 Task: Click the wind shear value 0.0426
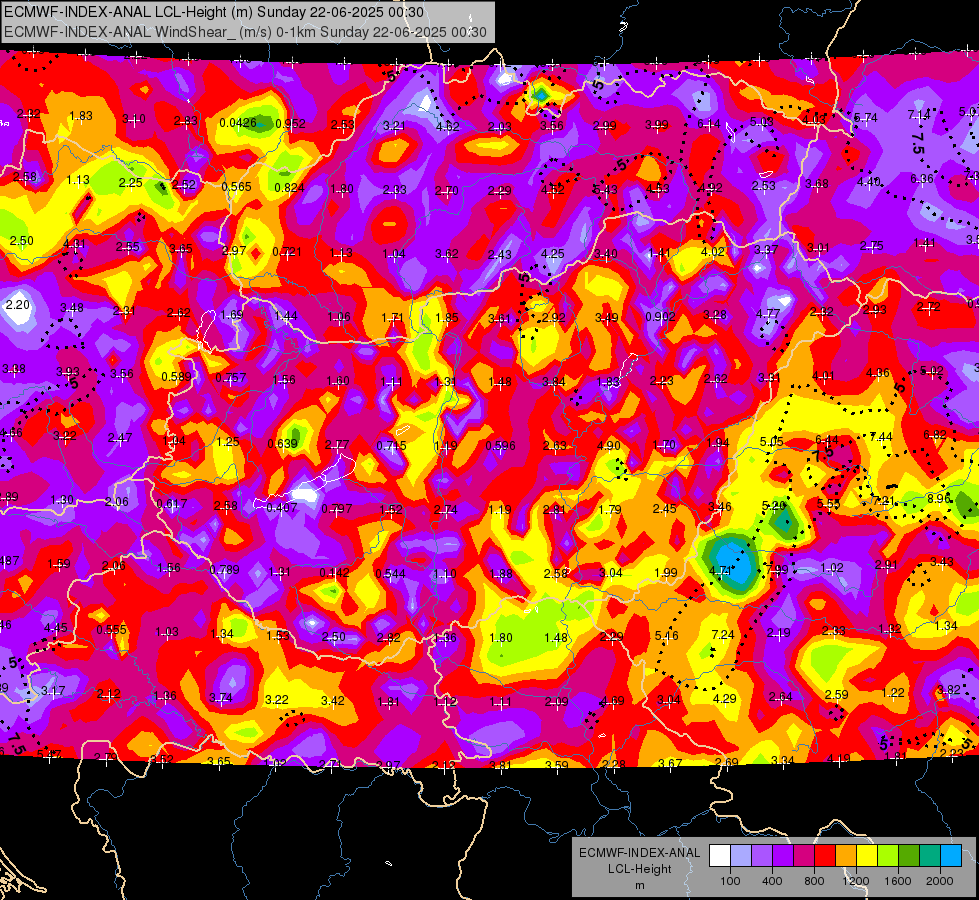click(238, 122)
